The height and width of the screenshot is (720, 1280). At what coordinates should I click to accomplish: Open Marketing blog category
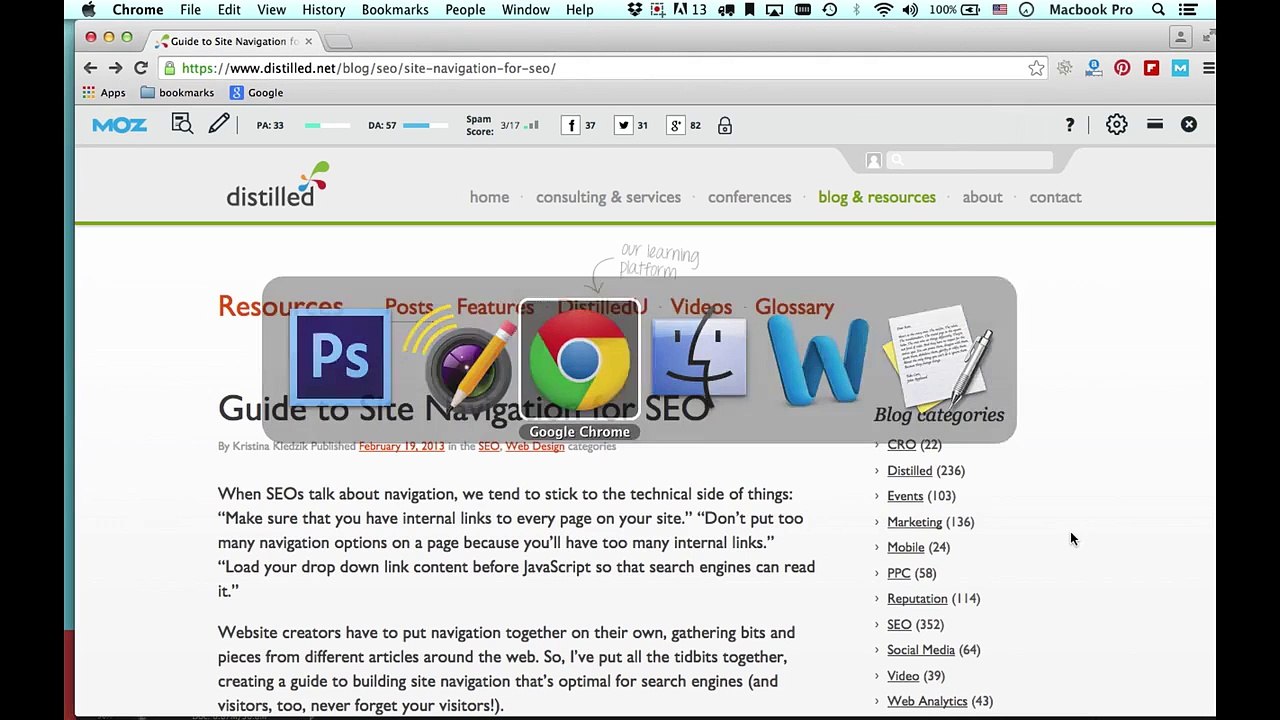(914, 522)
